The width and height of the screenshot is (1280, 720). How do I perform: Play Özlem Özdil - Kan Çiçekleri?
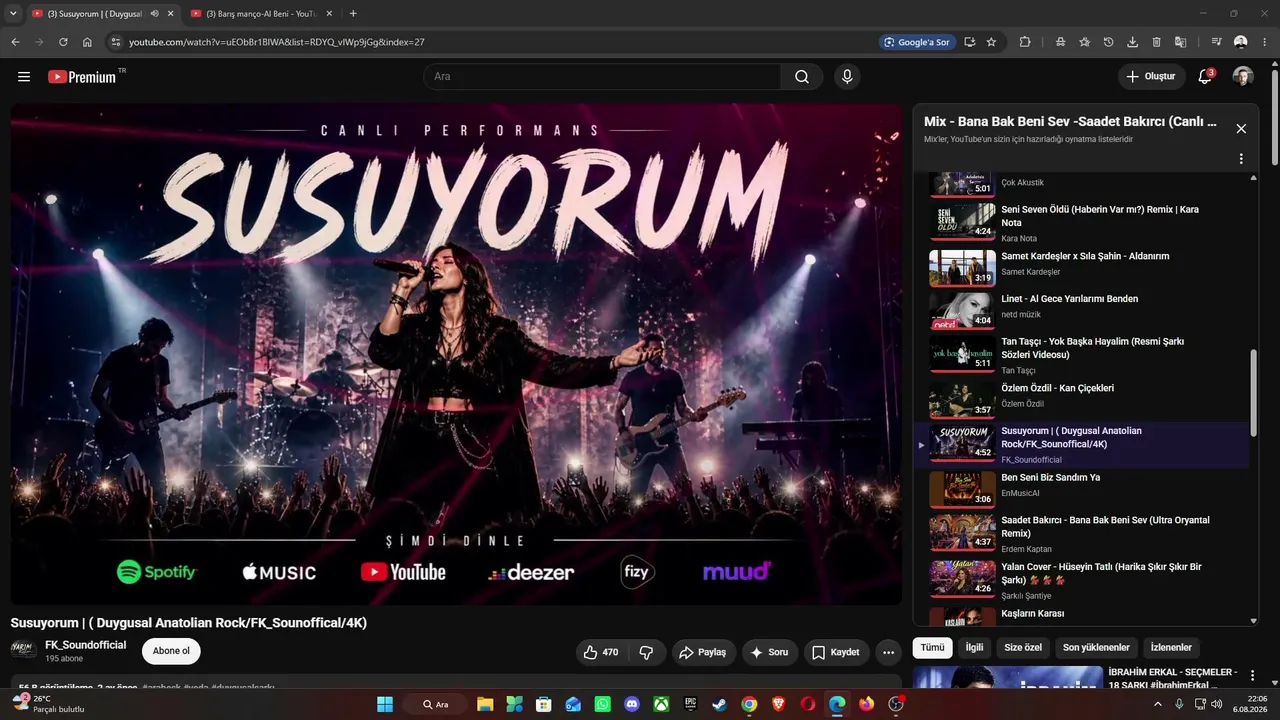pos(1080,398)
